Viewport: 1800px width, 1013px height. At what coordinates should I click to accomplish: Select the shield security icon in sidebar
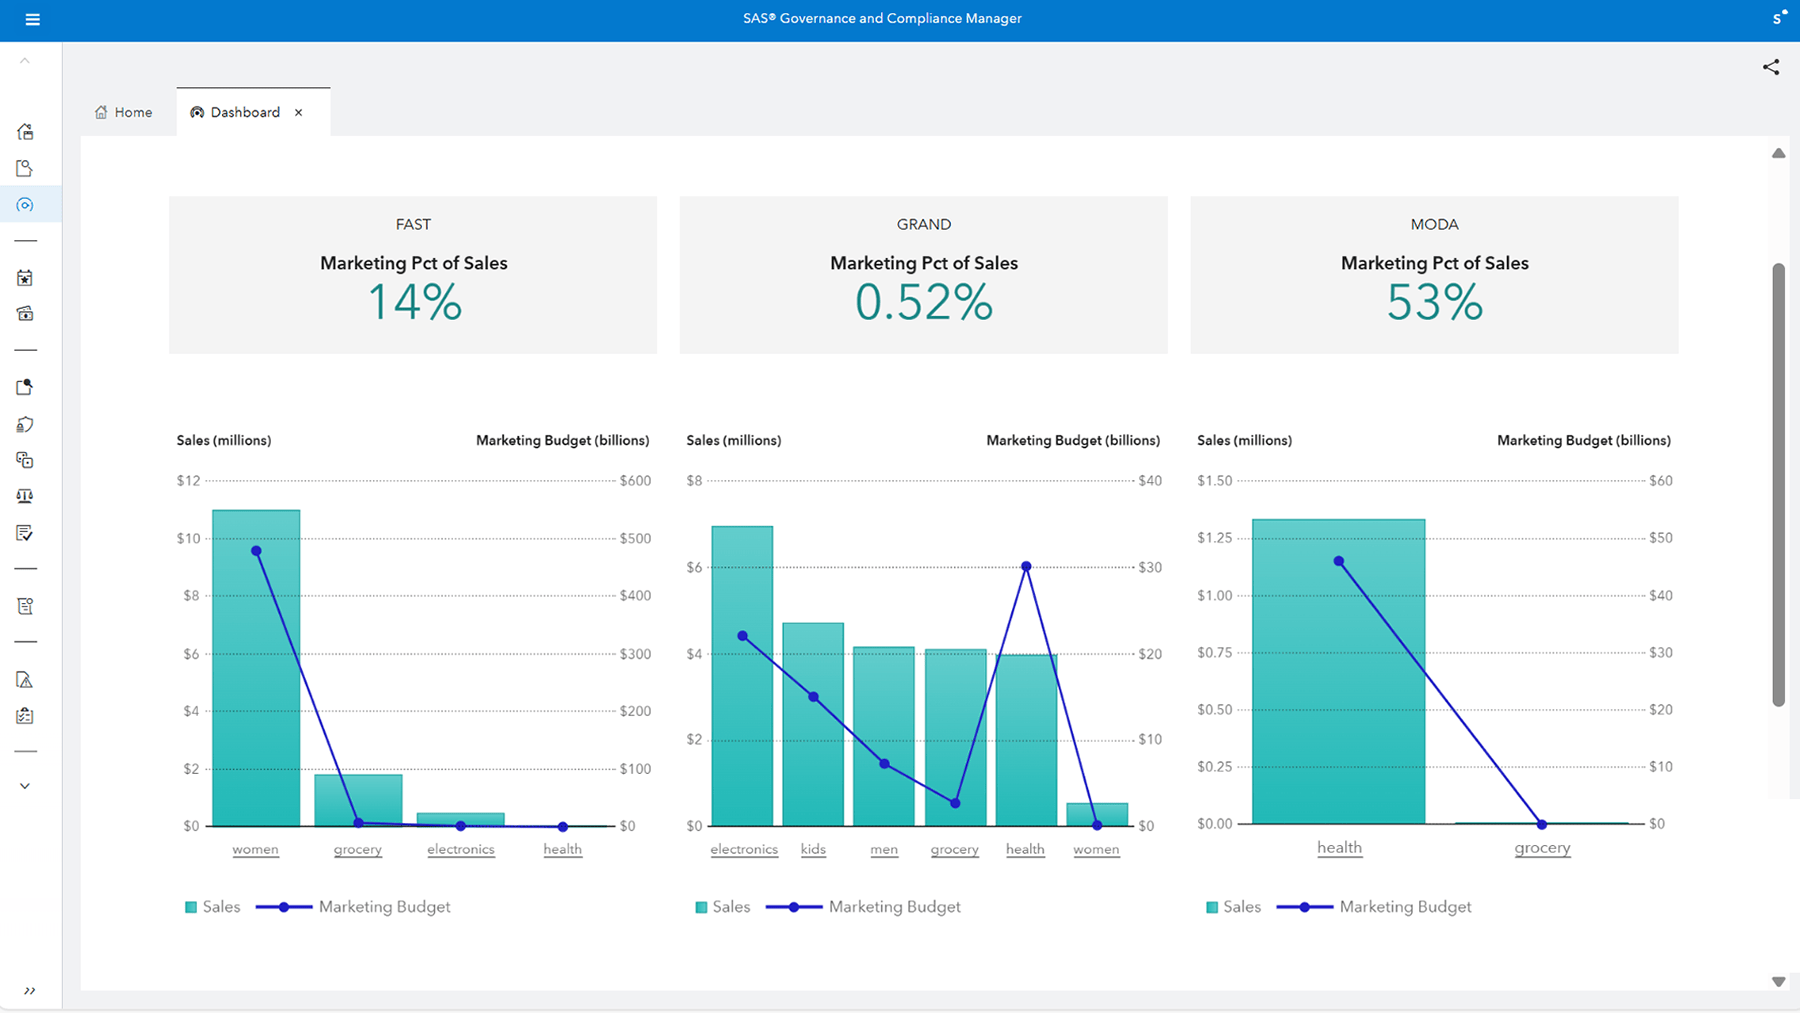[x=25, y=423]
